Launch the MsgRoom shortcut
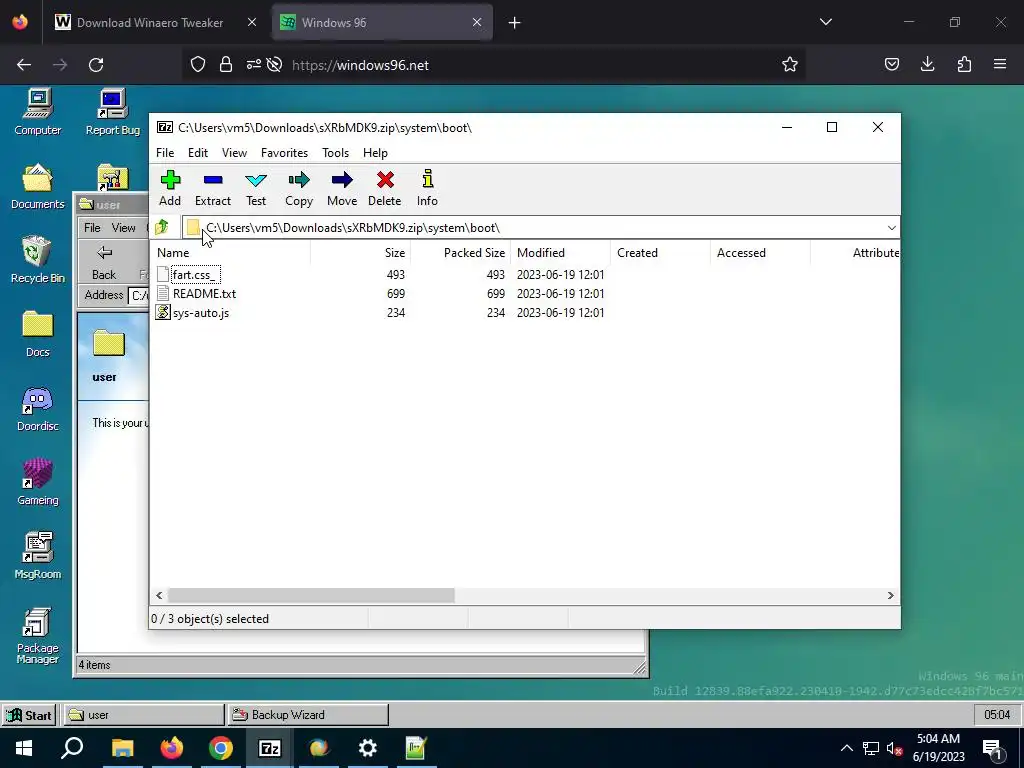Screen dimensions: 1024x768 pos(37,556)
